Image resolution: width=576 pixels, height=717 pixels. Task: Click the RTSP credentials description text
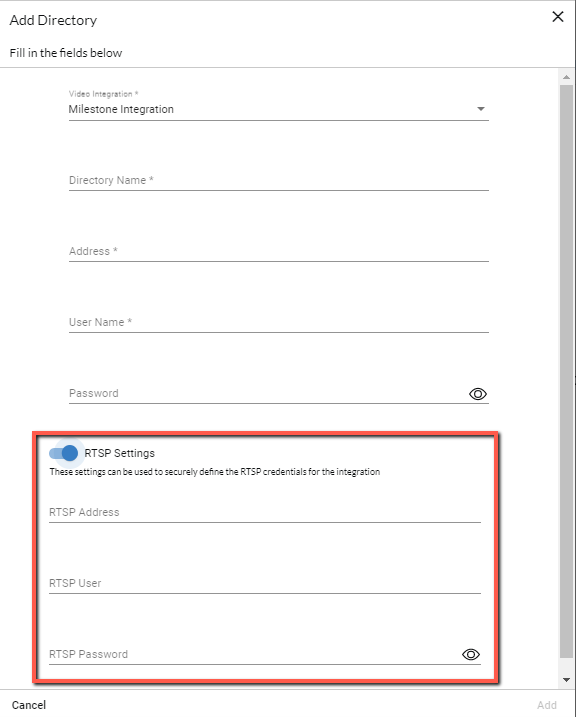click(x=214, y=471)
